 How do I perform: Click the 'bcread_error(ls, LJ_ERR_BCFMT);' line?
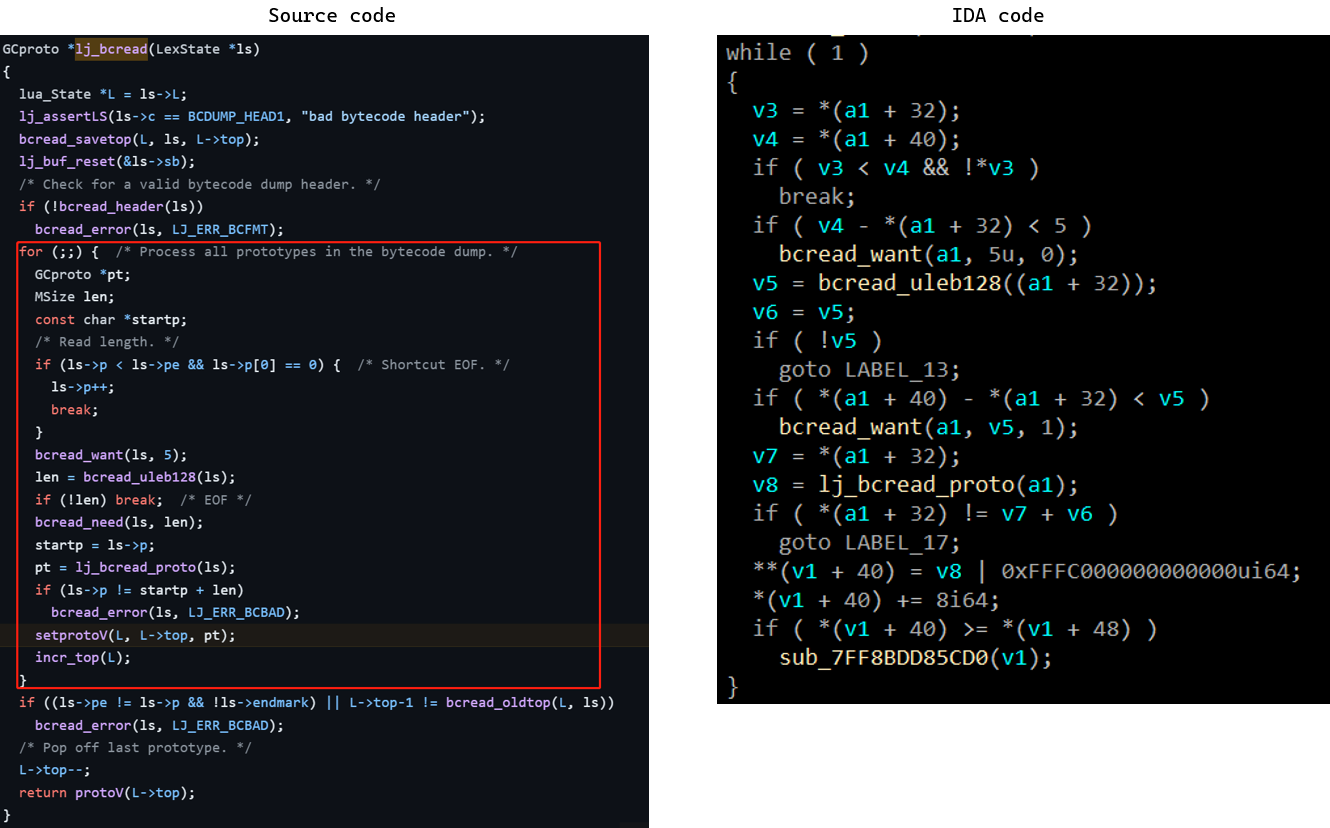pos(159,229)
